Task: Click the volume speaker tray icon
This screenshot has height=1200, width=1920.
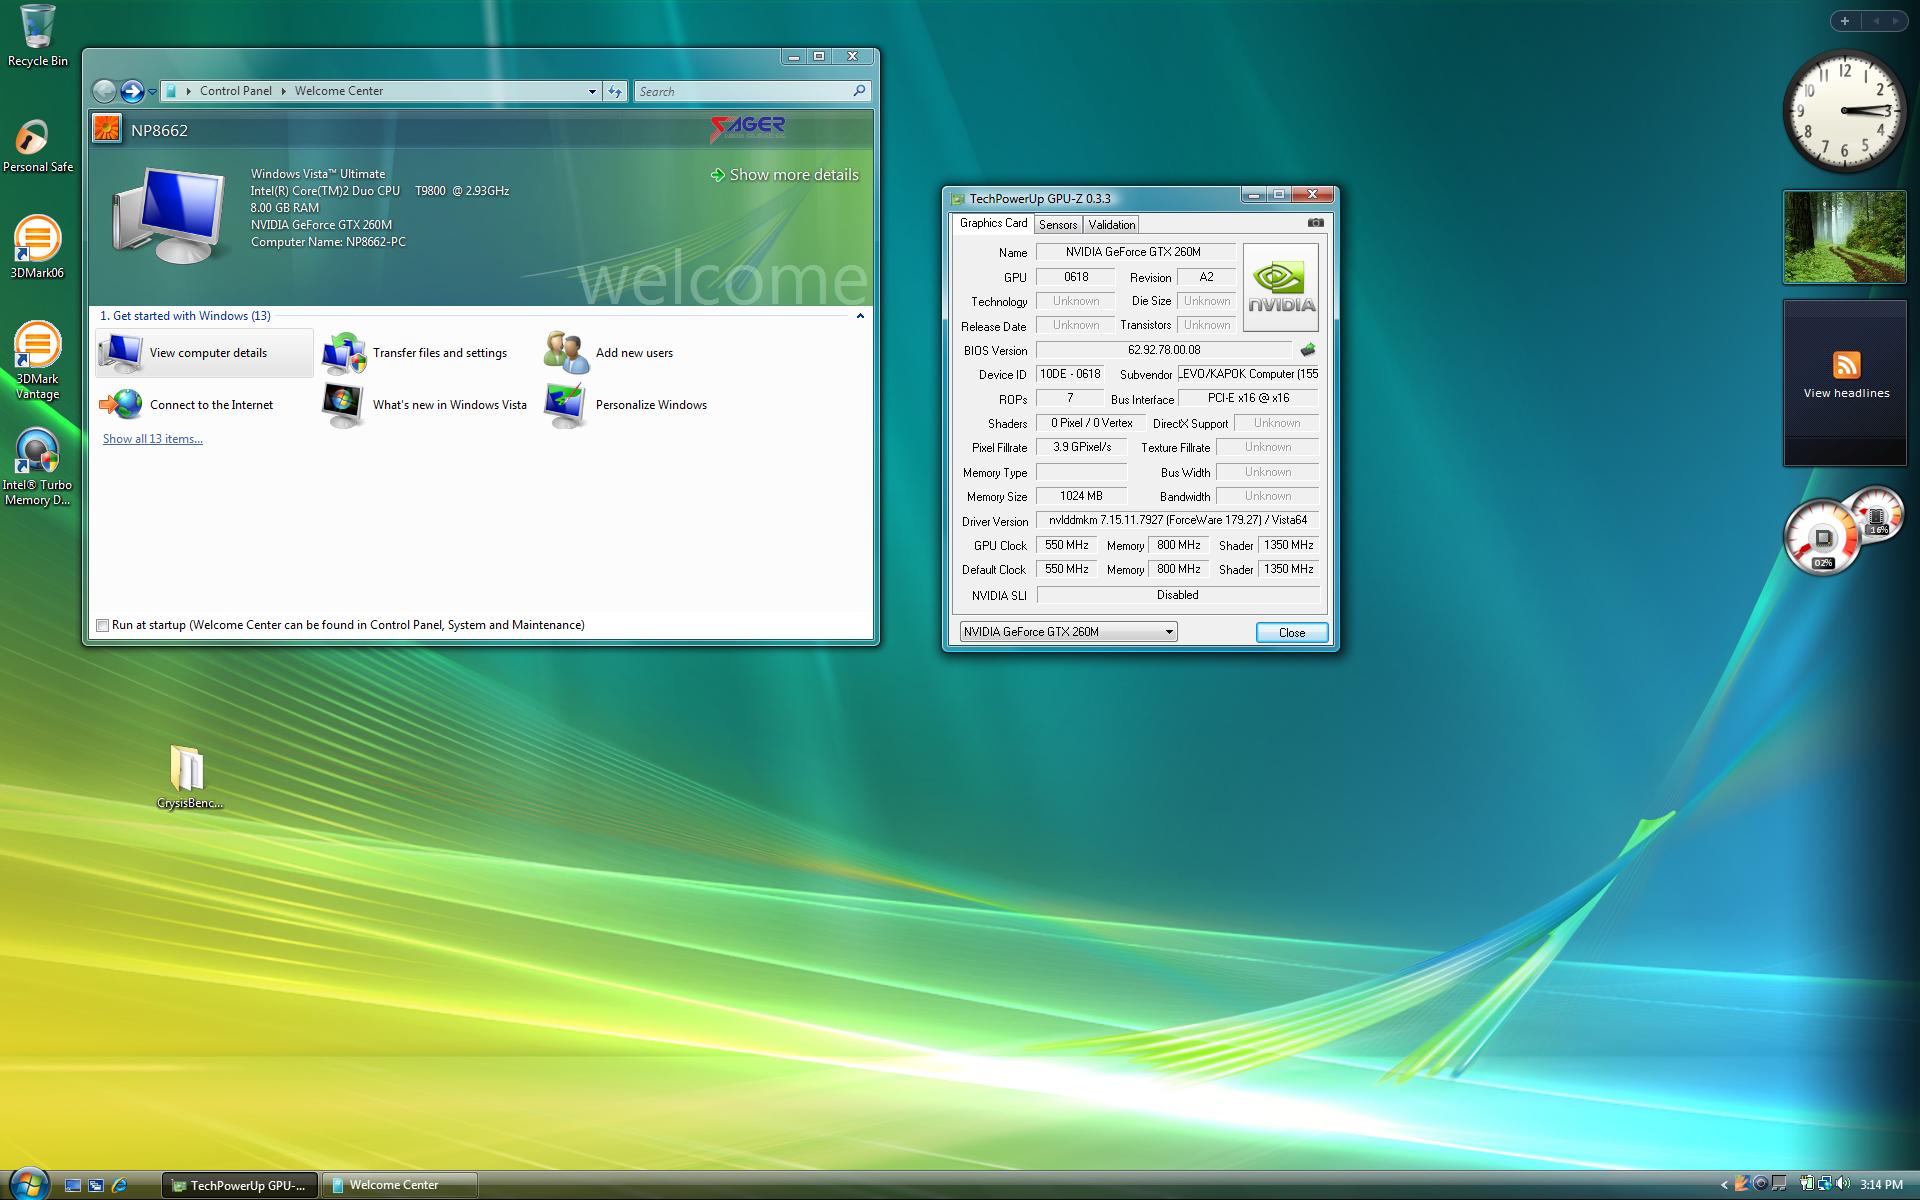Action: click(1843, 1184)
